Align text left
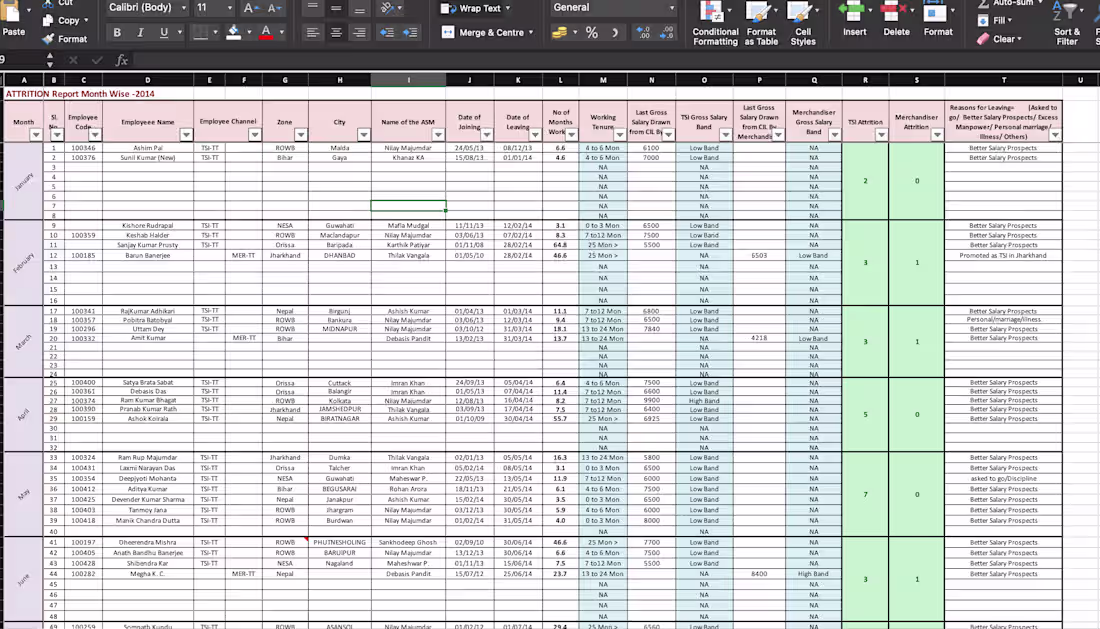 [x=313, y=32]
